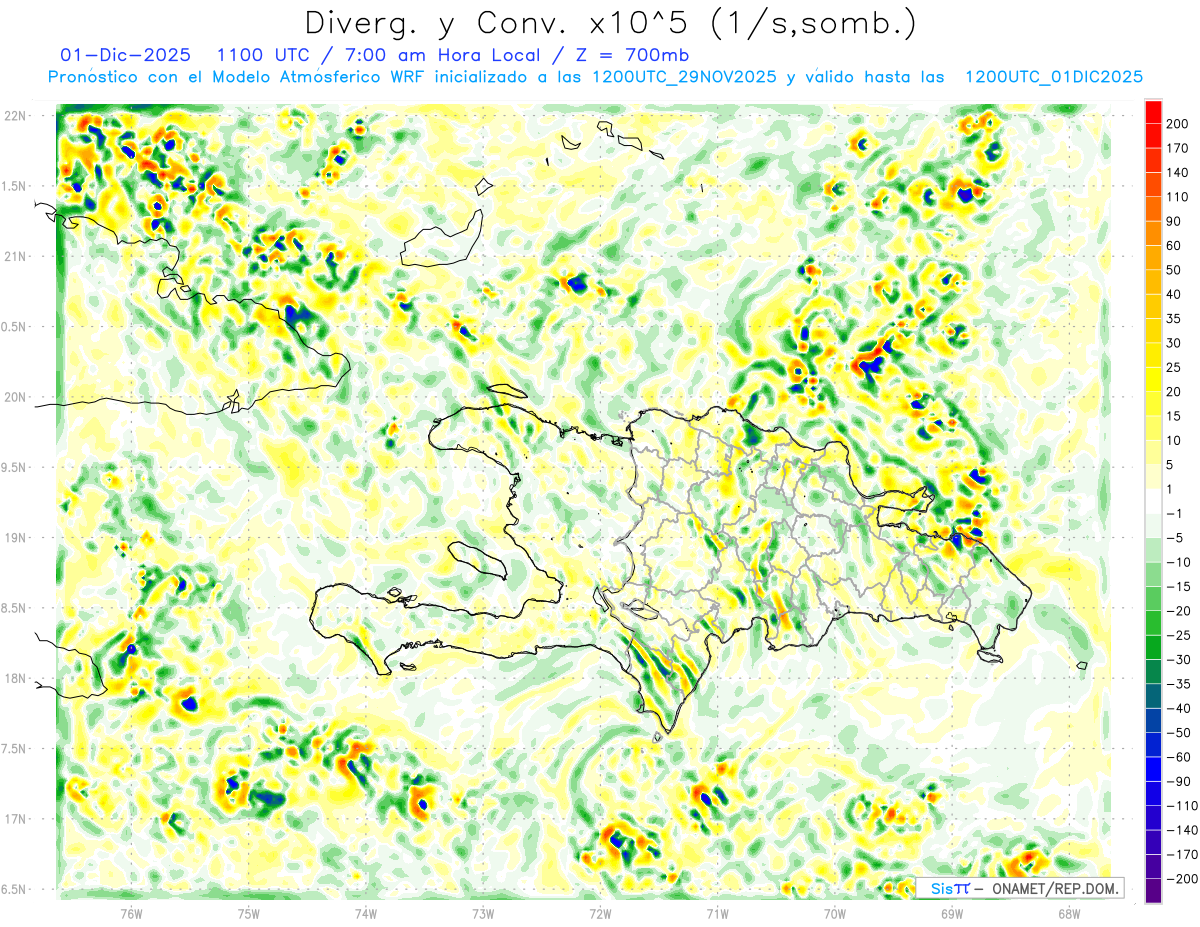
Task: Click the '21N' latitude label
Action: [x=15, y=256]
